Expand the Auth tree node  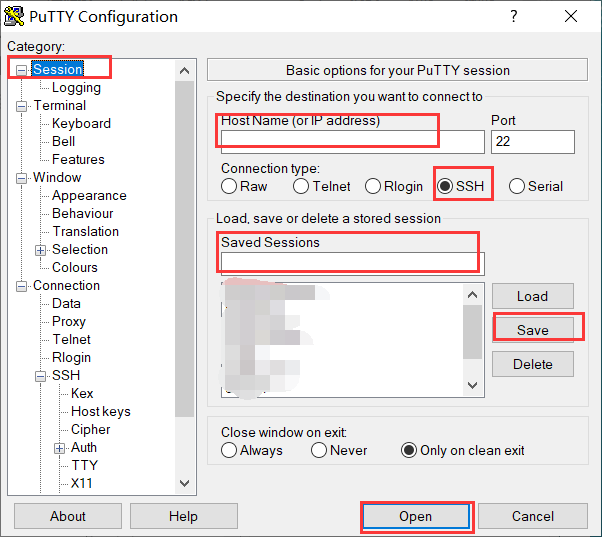(x=59, y=448)
